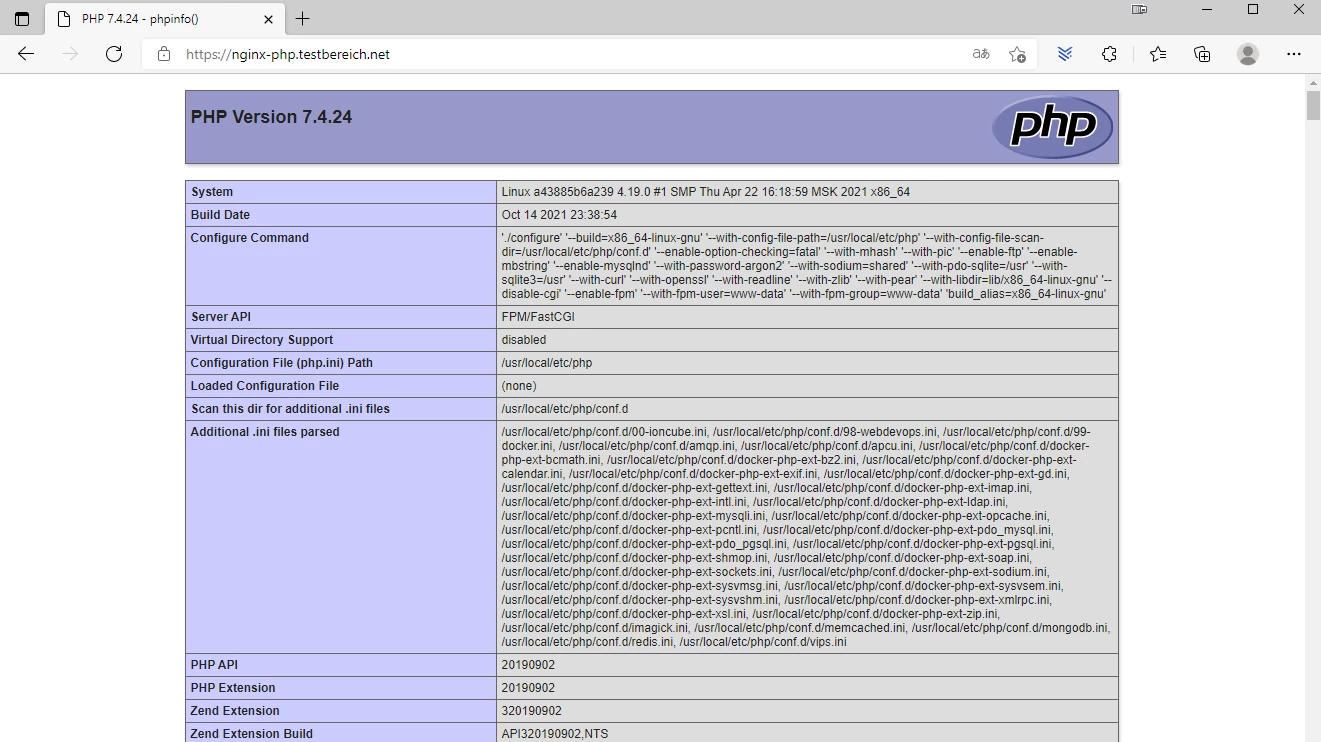Screen dimensions: 1321x742
Task: Click the vertical scrollbar thumb
Action: pyautogui.click(x=1312, y=104)
